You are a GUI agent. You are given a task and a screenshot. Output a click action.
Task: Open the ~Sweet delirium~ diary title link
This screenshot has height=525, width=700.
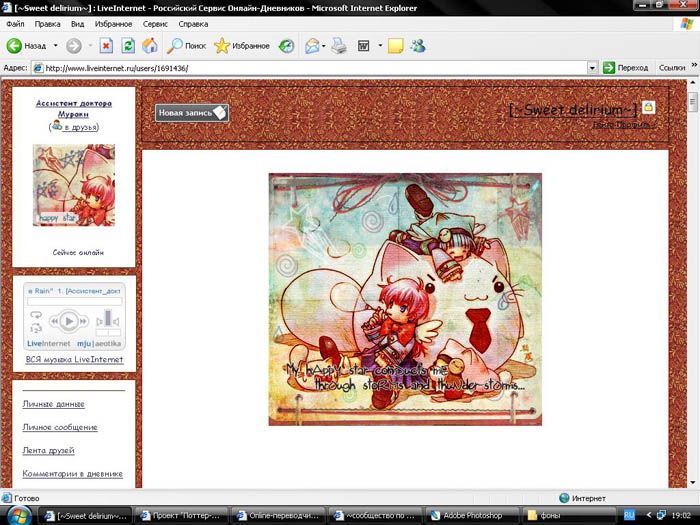[573, 109]
